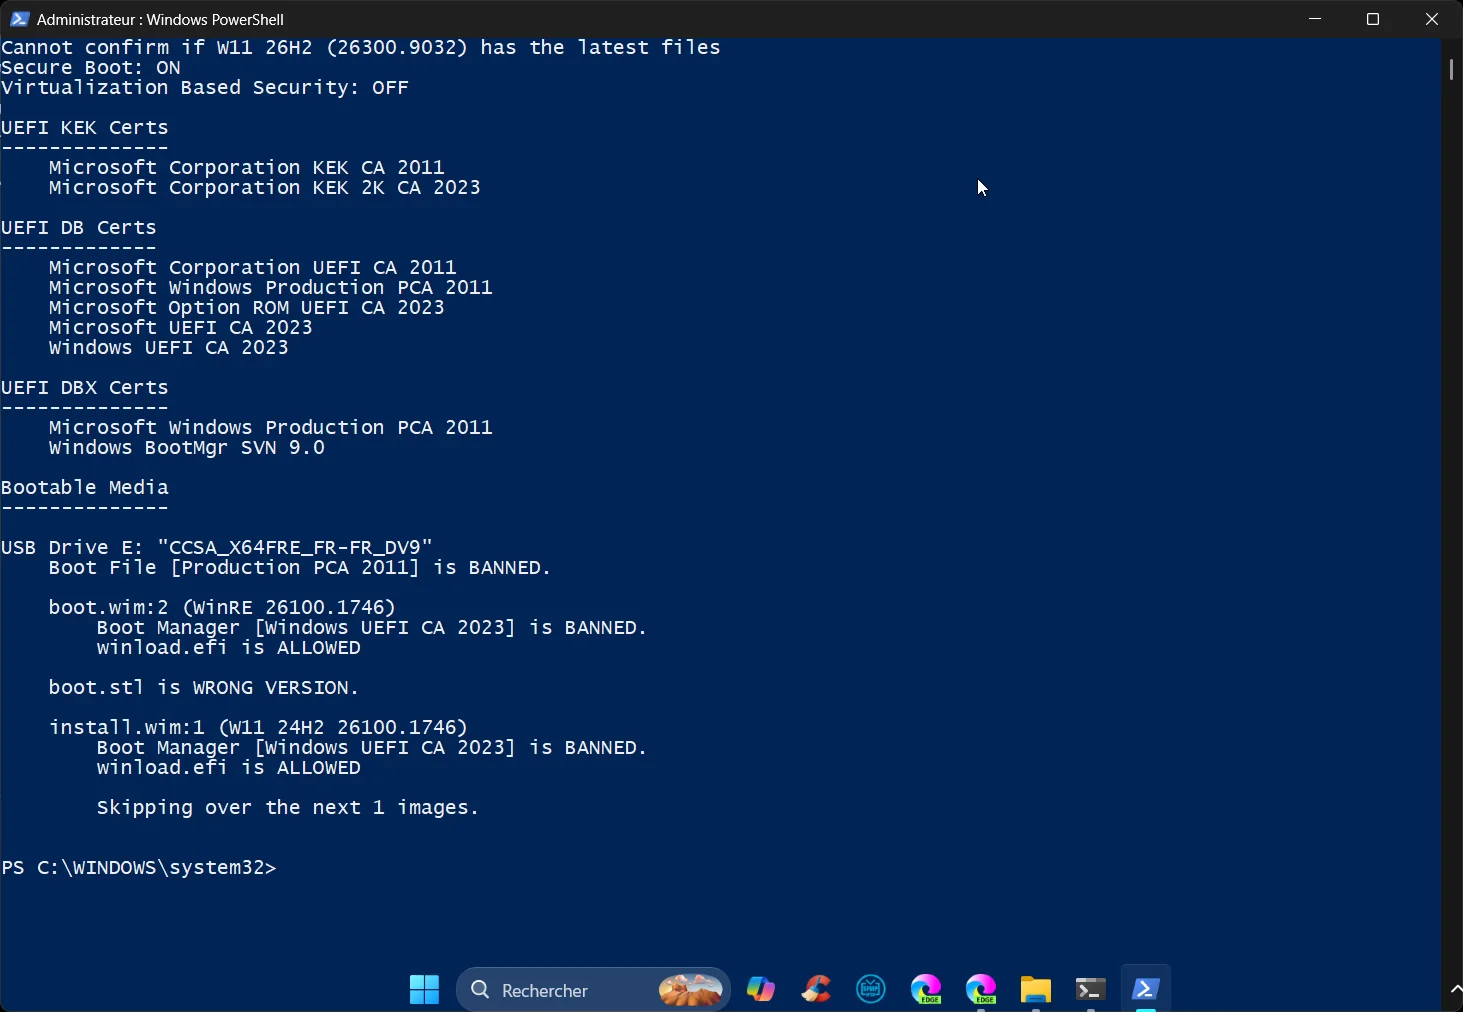Image resolution: width=1463 pixels, height=1012 pixels.
Task: Click 'winload.efi is ALLOWED' under install.wim:1
Action: 229,768
